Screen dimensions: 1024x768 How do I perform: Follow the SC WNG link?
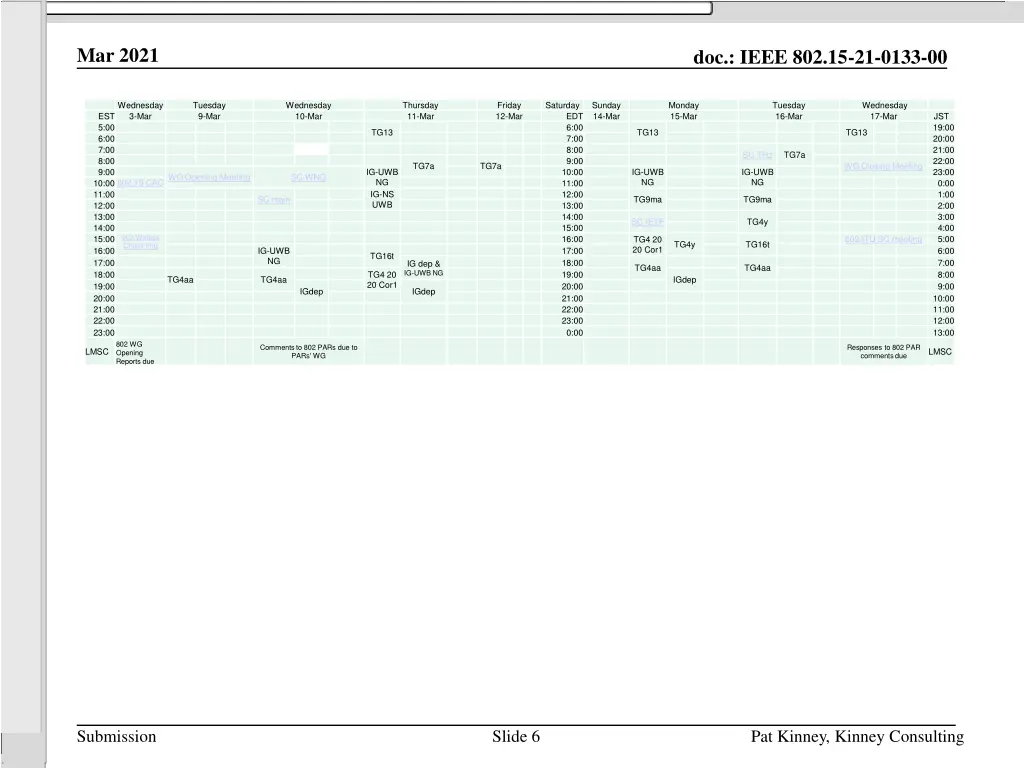click(308, 177)
